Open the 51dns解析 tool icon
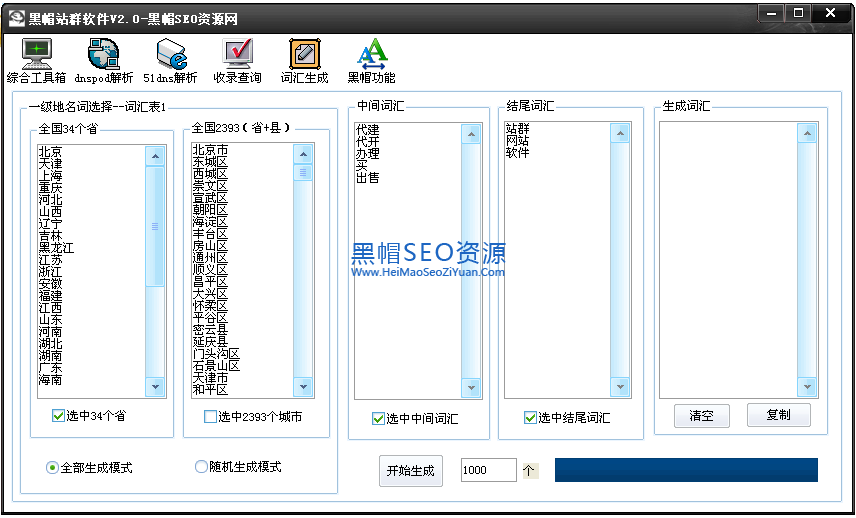This screenshot has height=518, width=856. pyautogui.click(x=170, y=53)
